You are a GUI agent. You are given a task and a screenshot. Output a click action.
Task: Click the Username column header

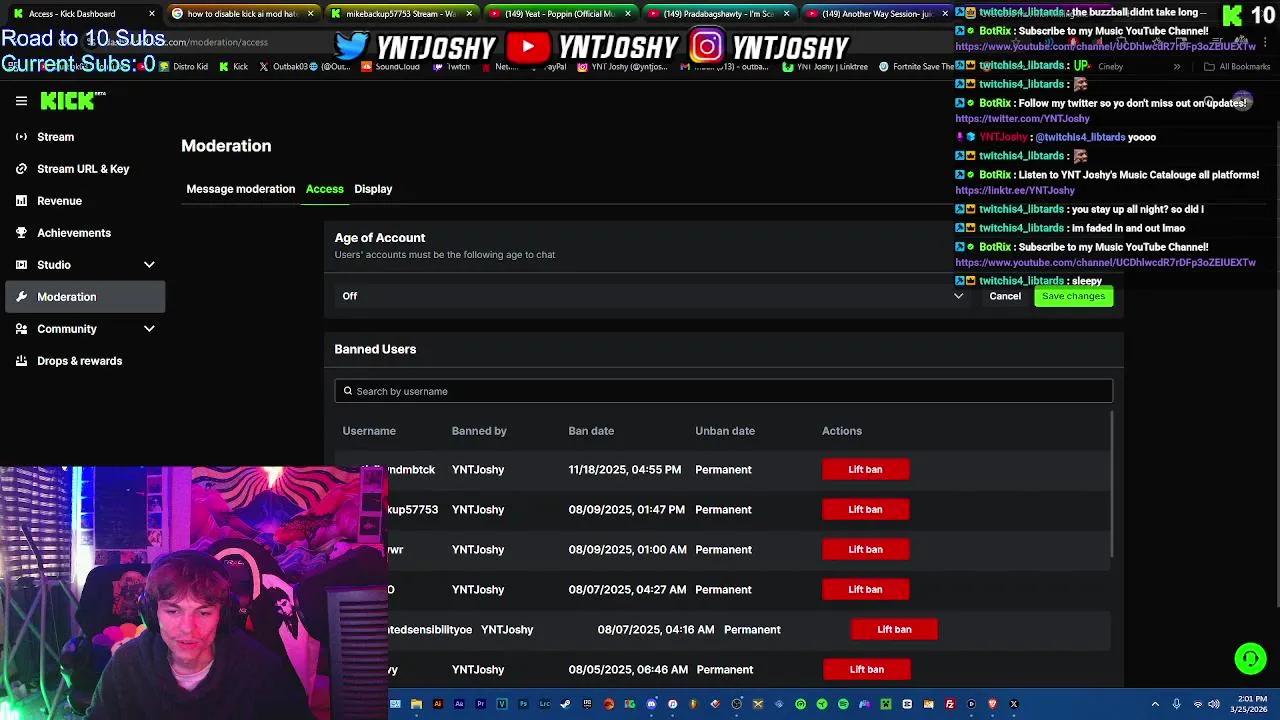369,431
